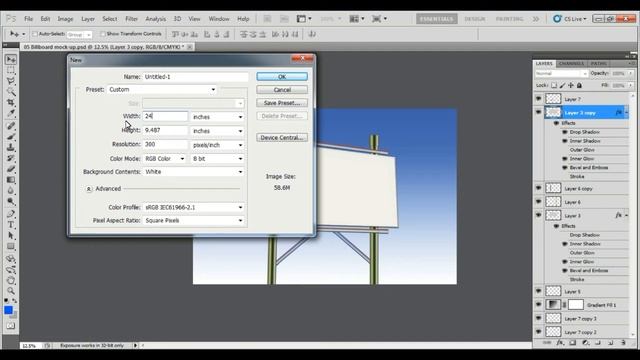
Task: Enable the Auto-Select checkbox
Action: point(35,34)
